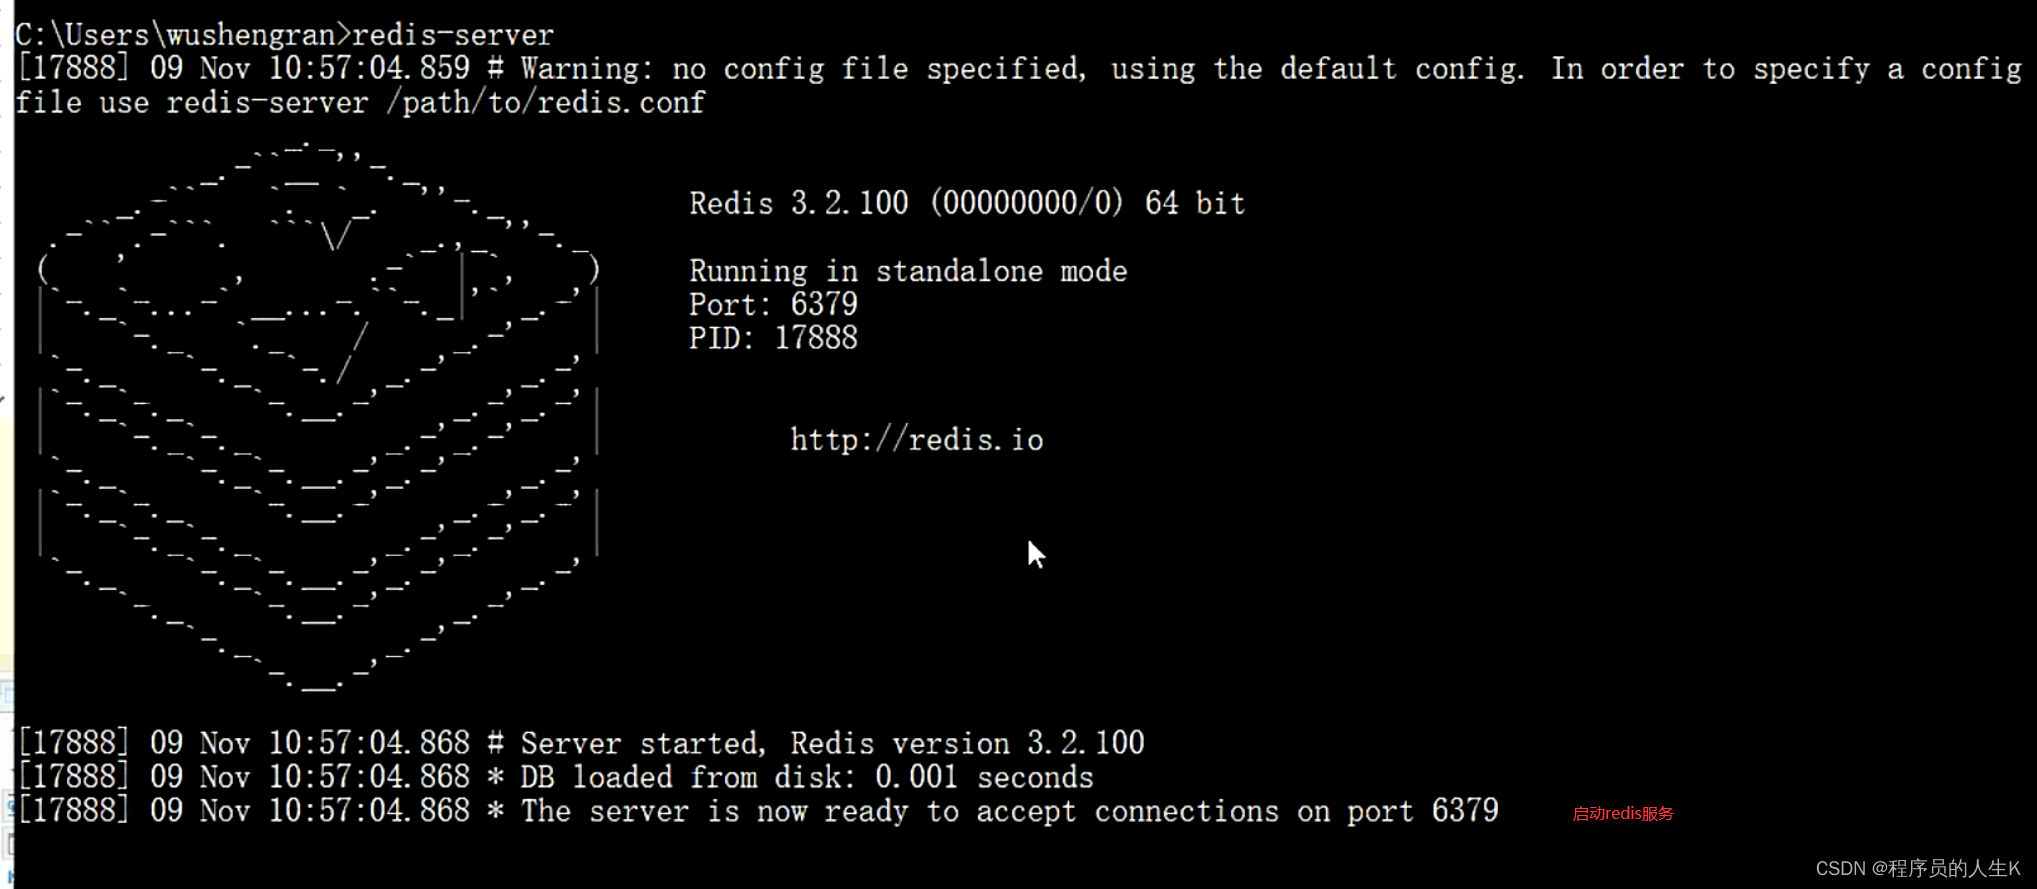The image size is (2037, 889).
Task: Click the ready to accept connections message
Action: click(x=1009, y=811)
